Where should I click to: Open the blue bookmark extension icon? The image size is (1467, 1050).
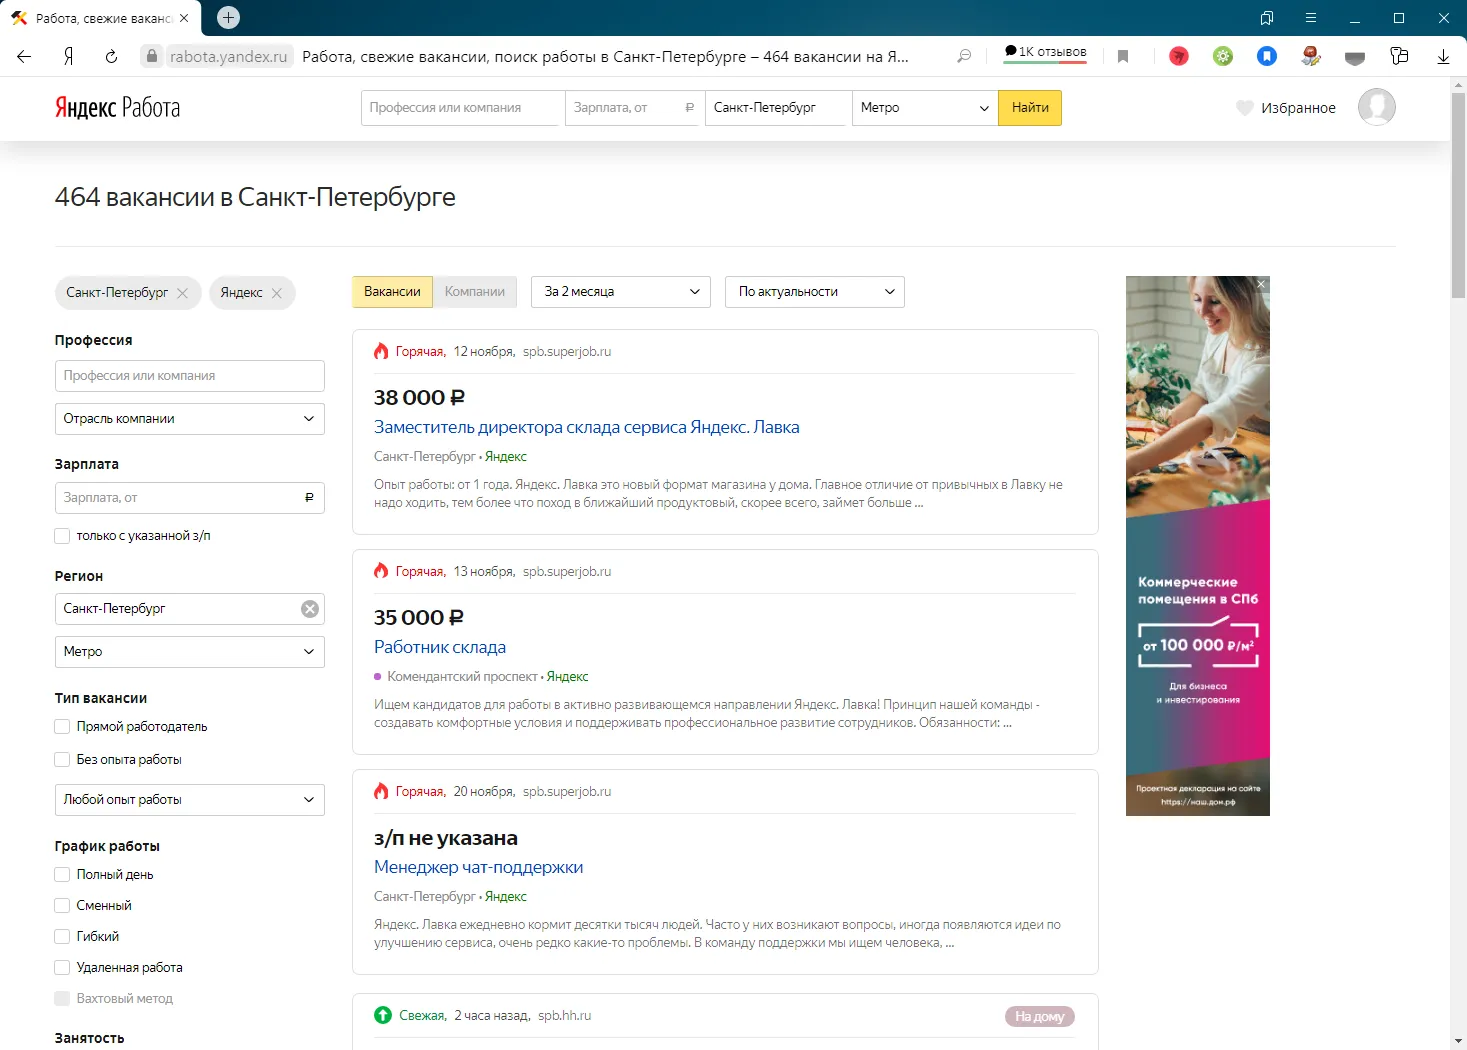click(x=1267, y=57)
